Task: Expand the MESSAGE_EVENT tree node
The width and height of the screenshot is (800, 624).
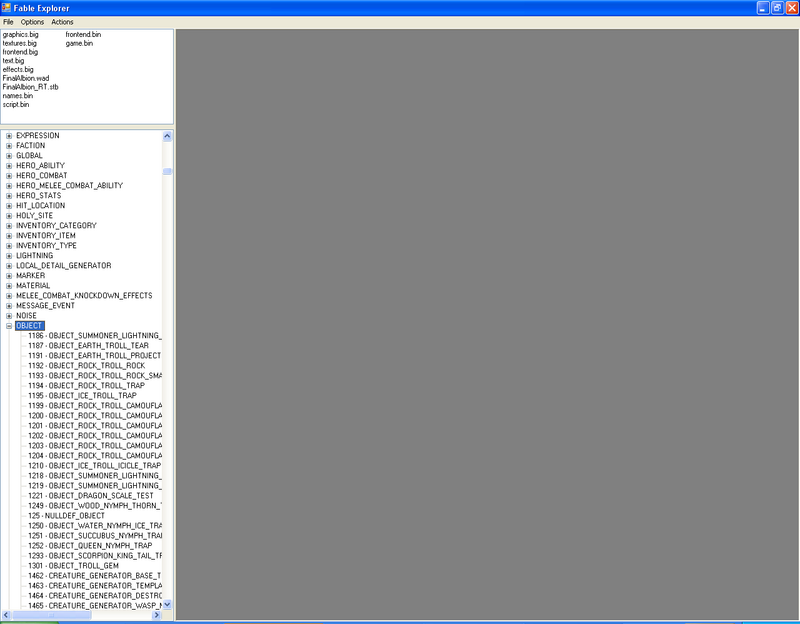Action: tap(9, 306)
